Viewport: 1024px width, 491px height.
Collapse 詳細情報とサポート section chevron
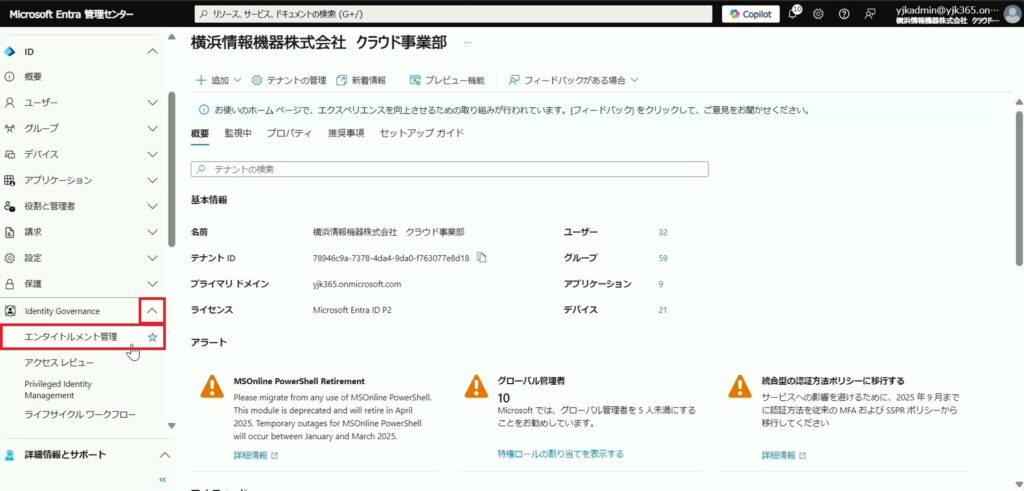[165, 454]
